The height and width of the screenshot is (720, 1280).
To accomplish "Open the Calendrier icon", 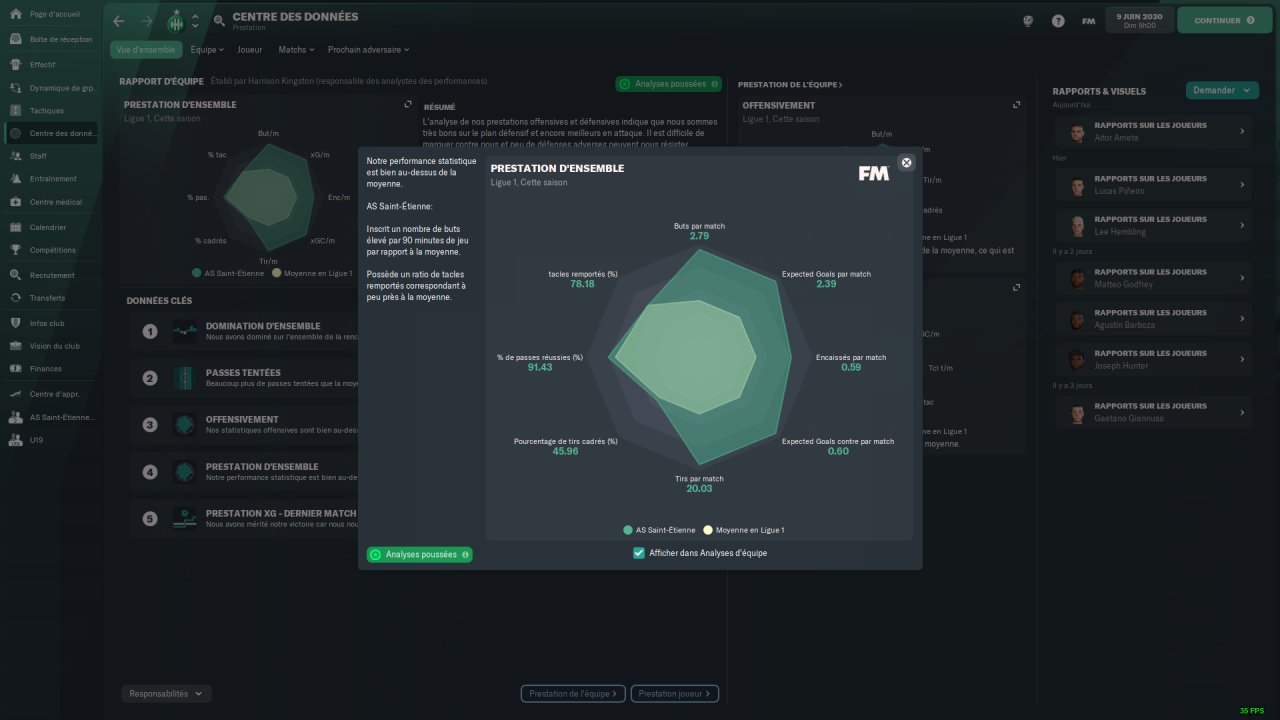I will click(16, 227).
